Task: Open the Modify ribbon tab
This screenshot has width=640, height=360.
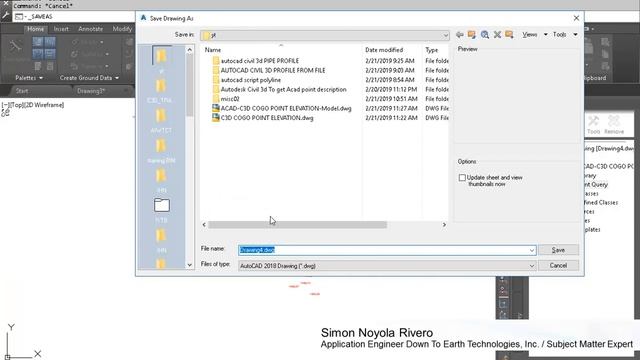Action: [122, 29]
